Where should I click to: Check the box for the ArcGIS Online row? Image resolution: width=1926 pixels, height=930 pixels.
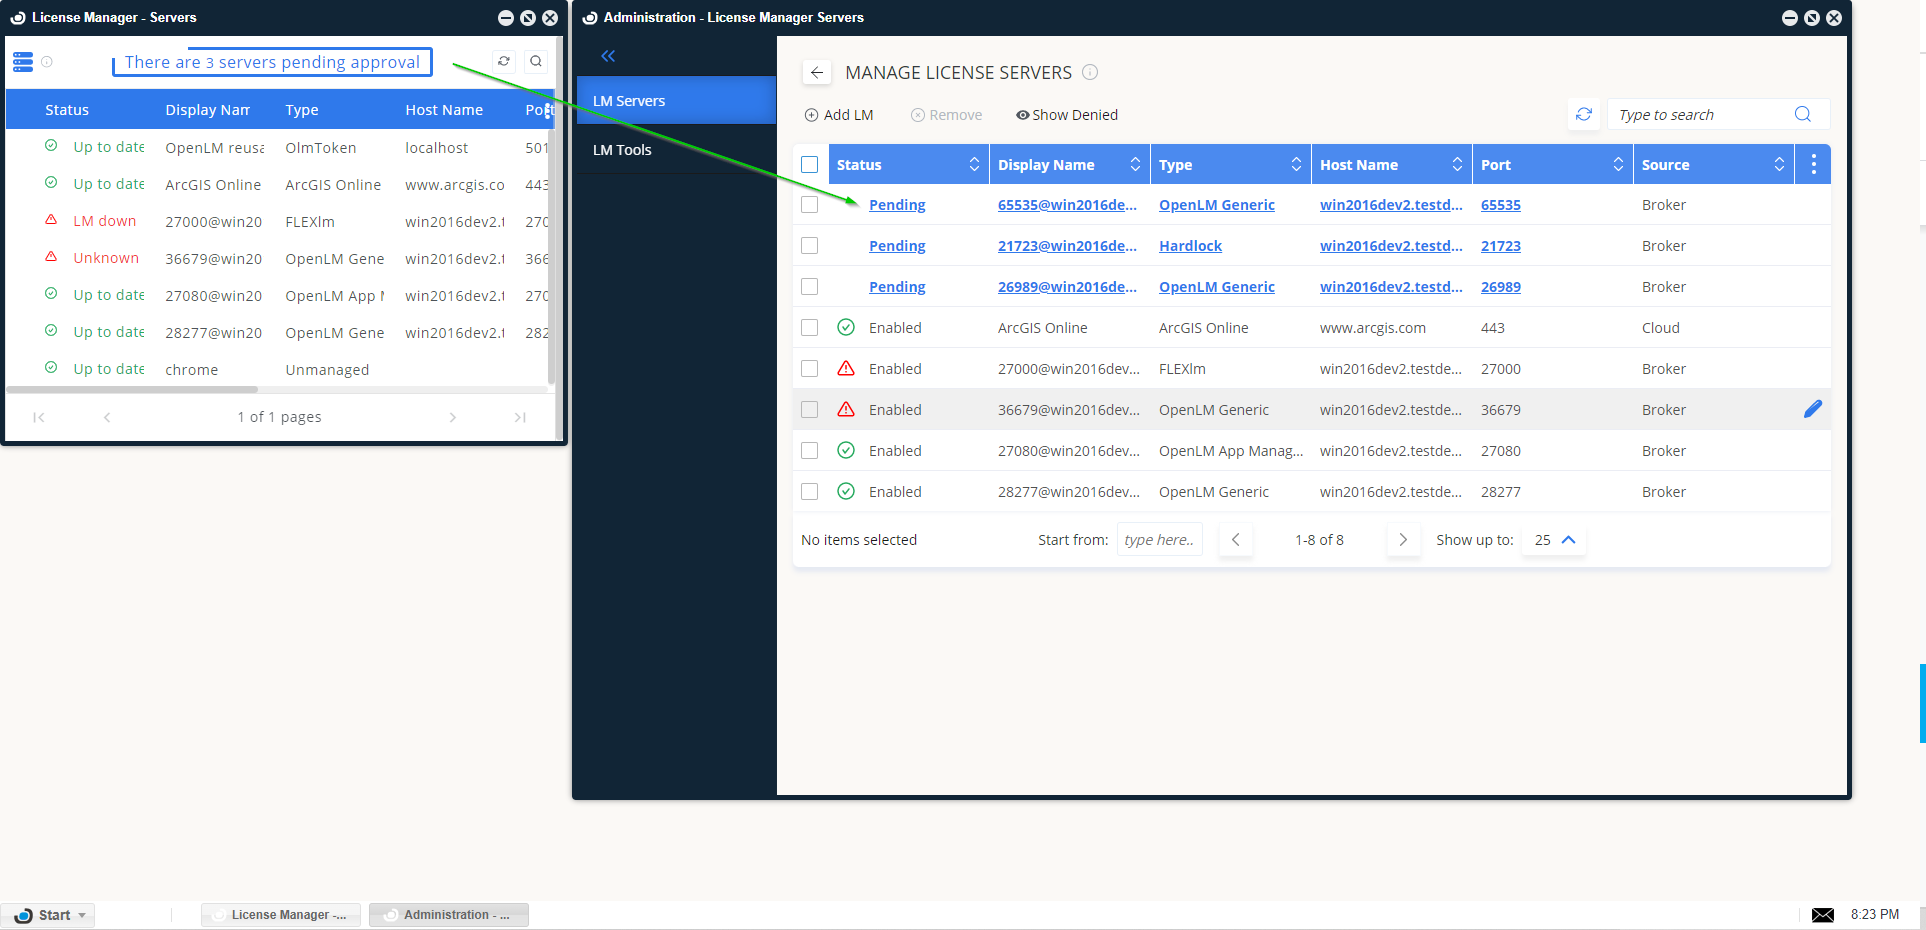pos(810,328)
